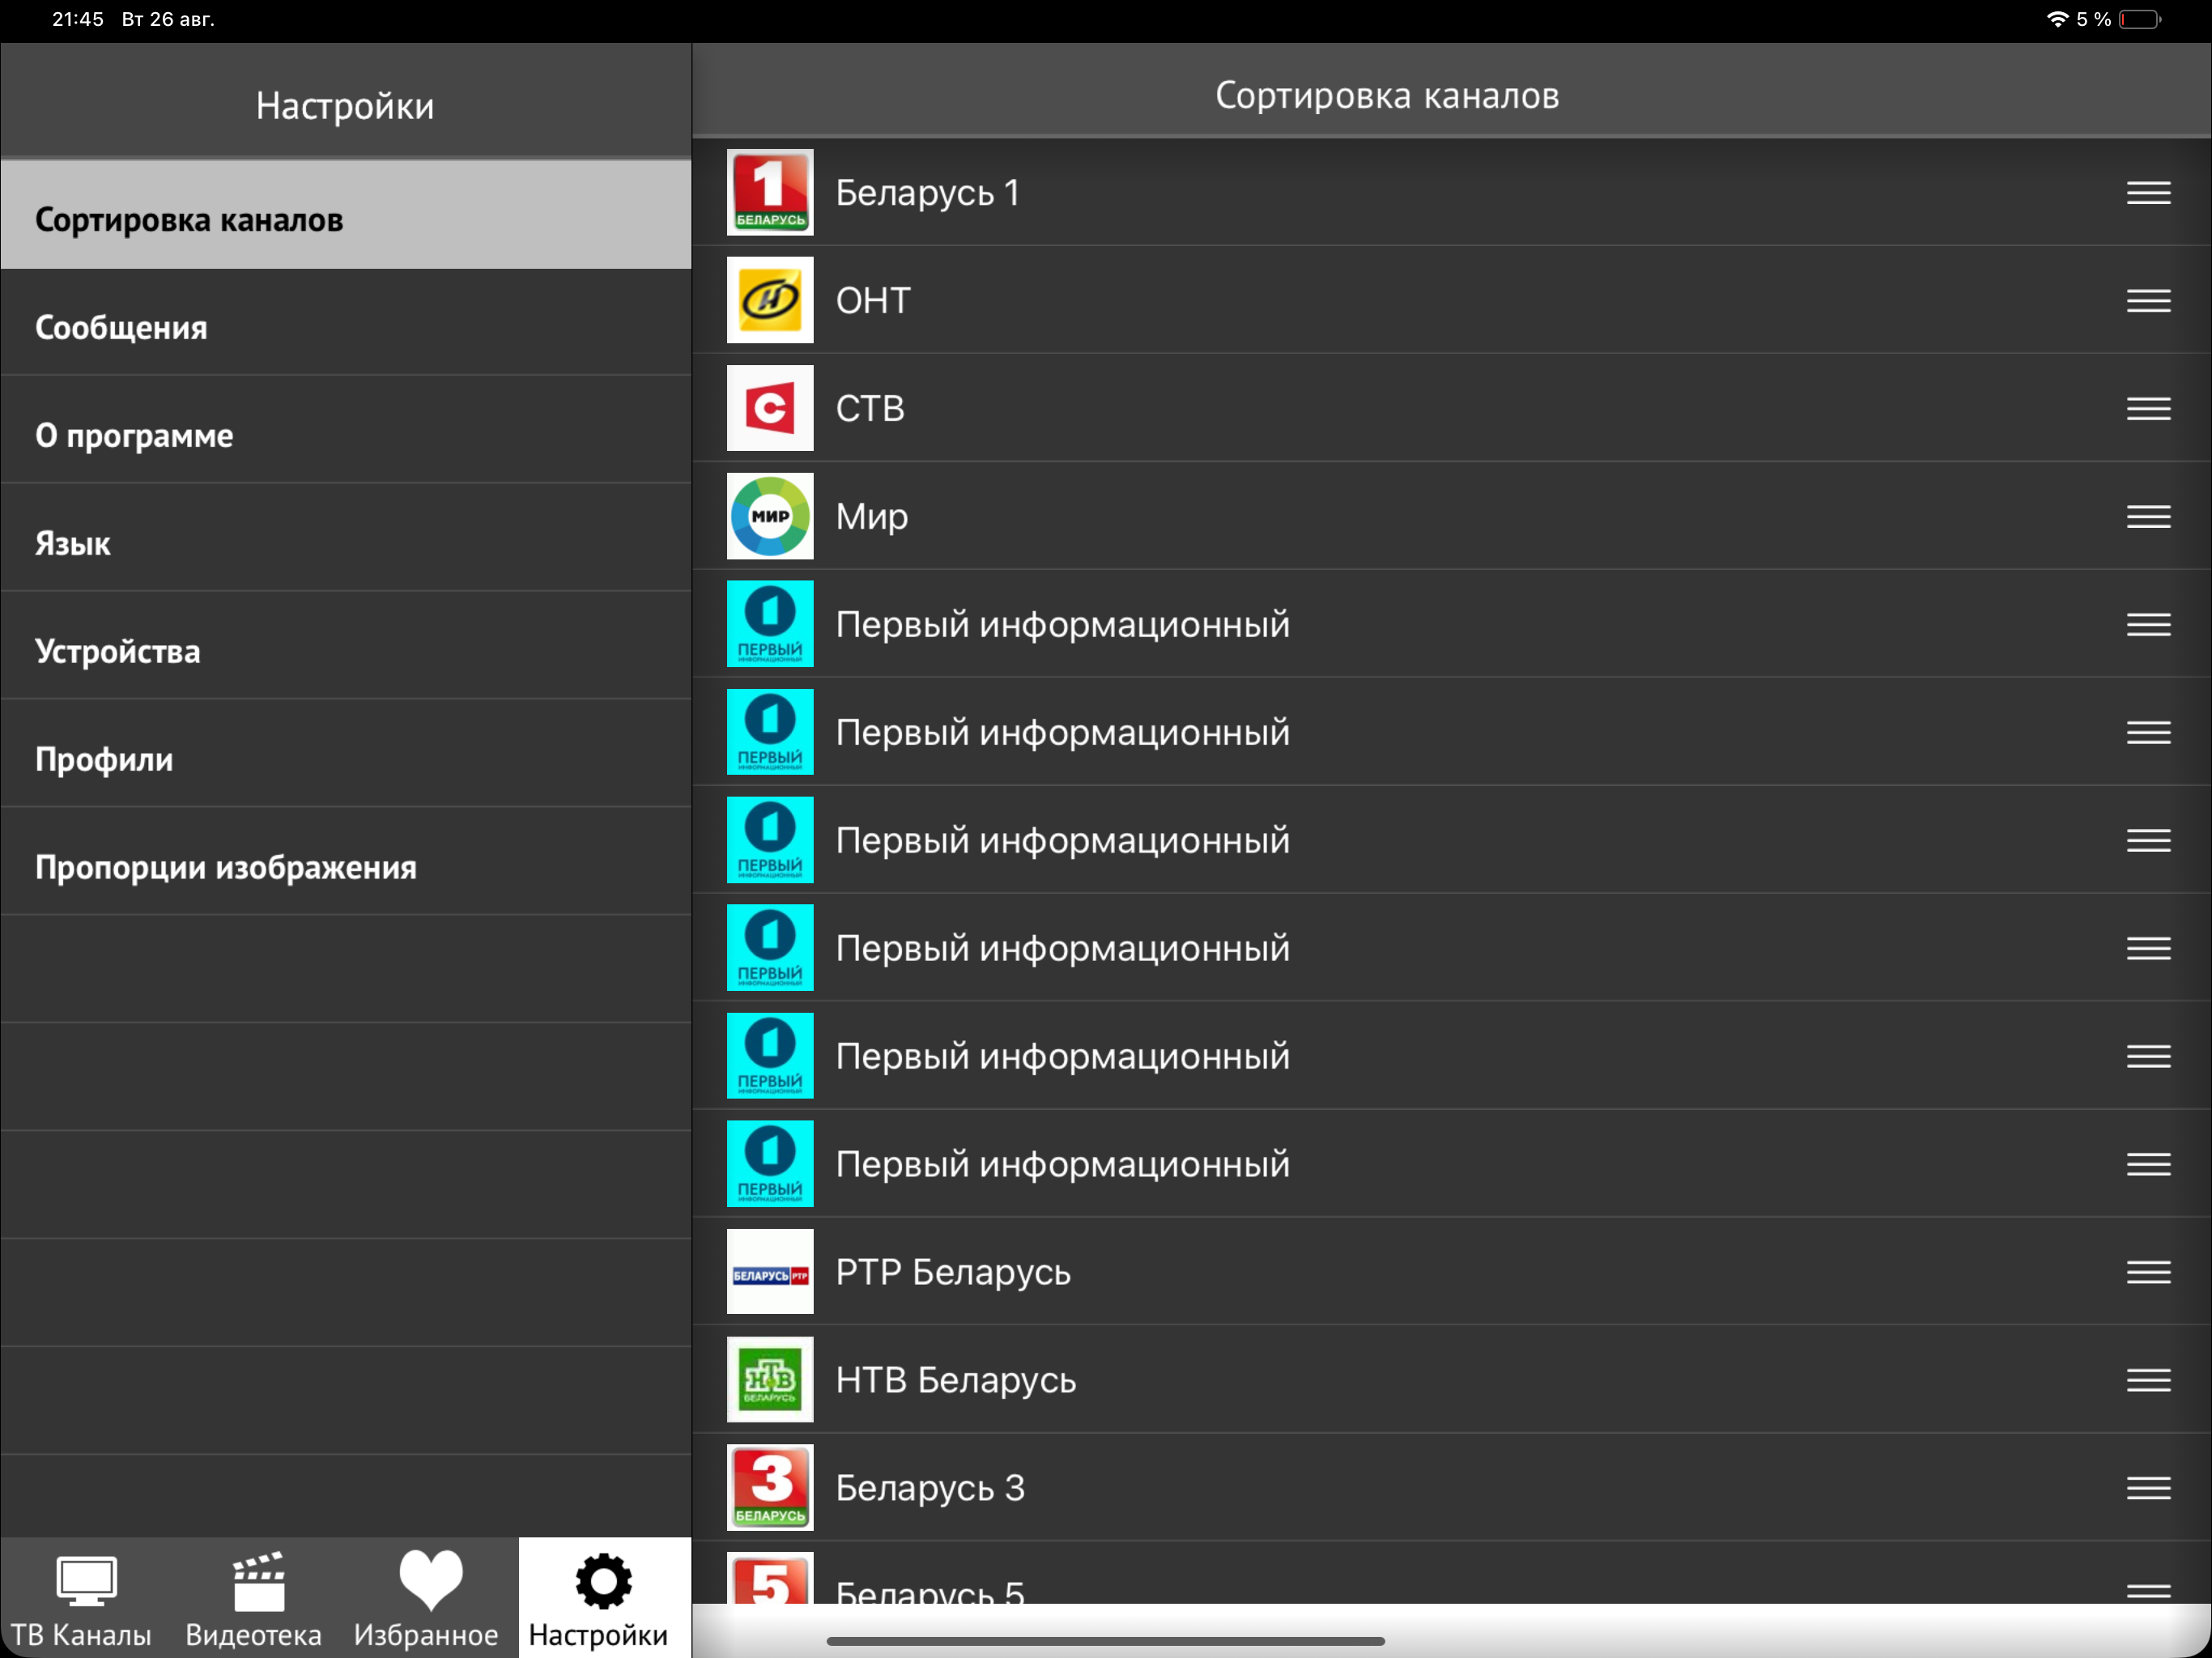This screenshot has height=1658, width=2212.
Task: Grab the reorder handle for Беларусь 3
Action: tap(2148, 1488)
